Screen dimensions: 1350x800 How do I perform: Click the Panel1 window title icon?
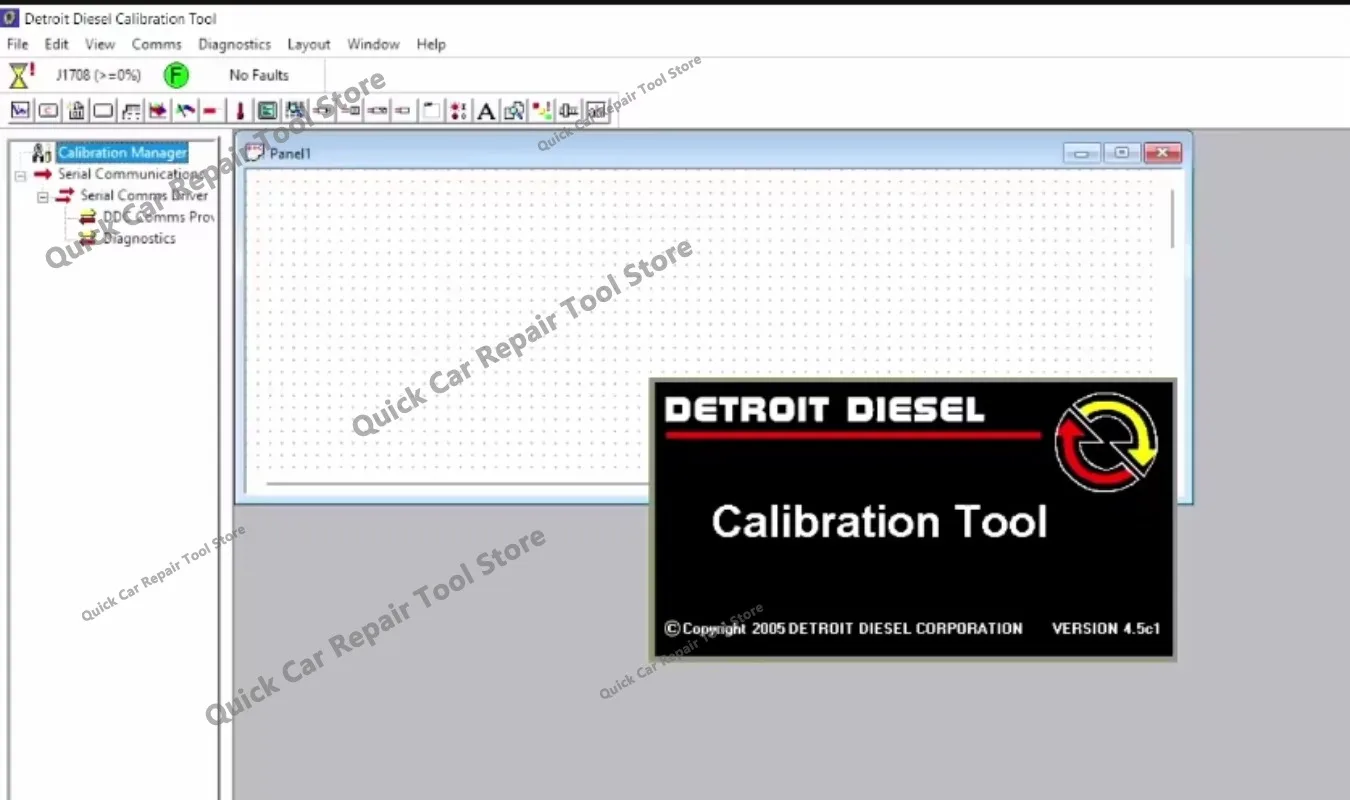(254, 152)
